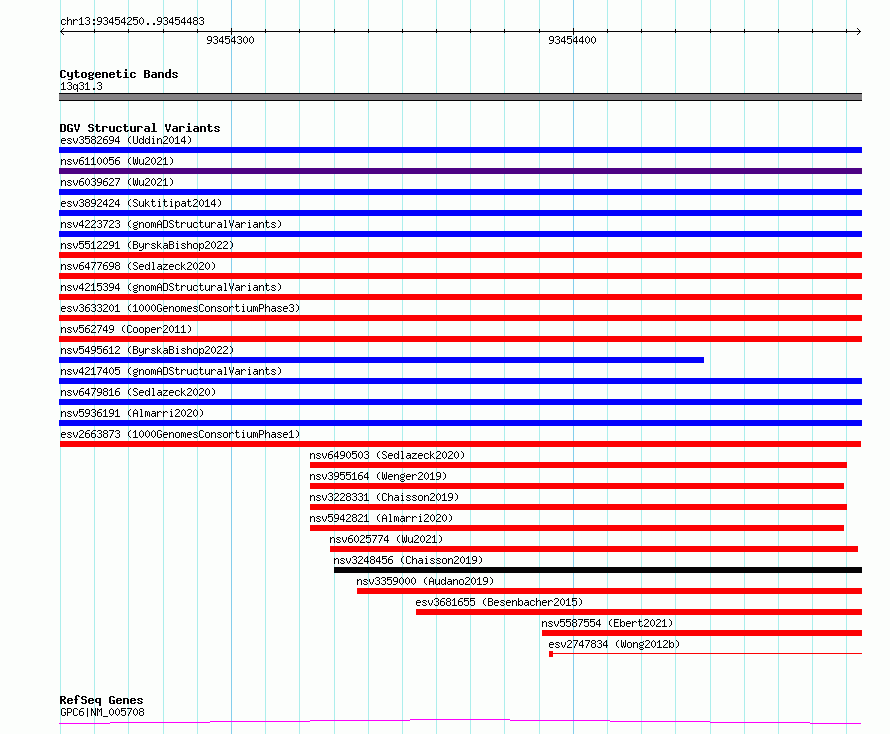This screenshot has height=734, width=890.
Task: Click the GPC6|NM_005708 gene label
Action: click(102, 712)
